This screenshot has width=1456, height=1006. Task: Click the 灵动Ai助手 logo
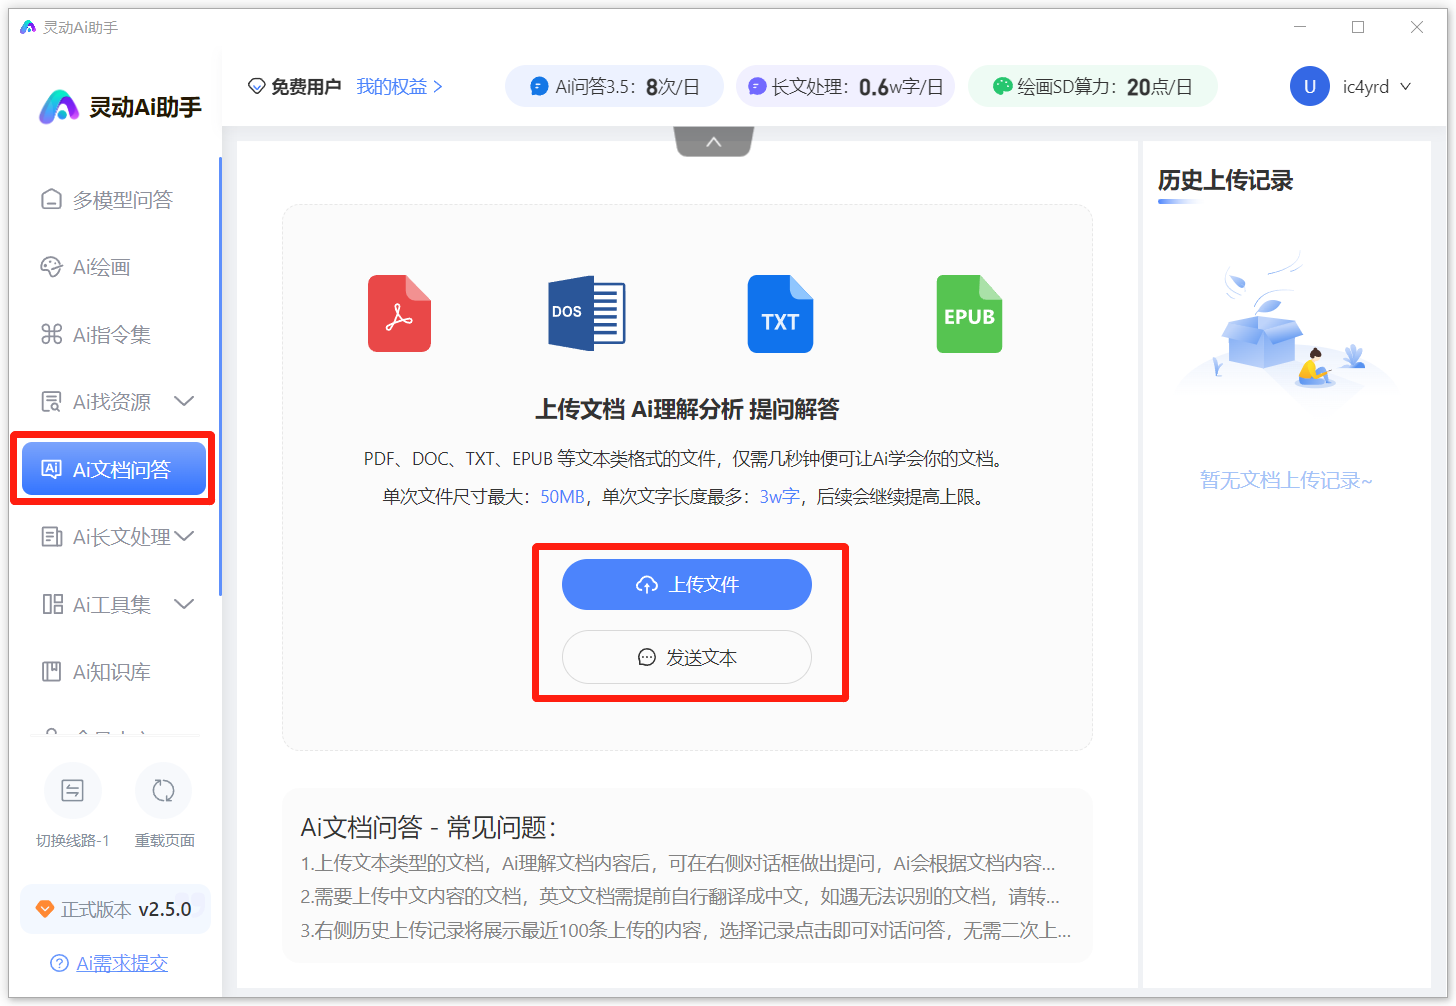coord(120,107)
